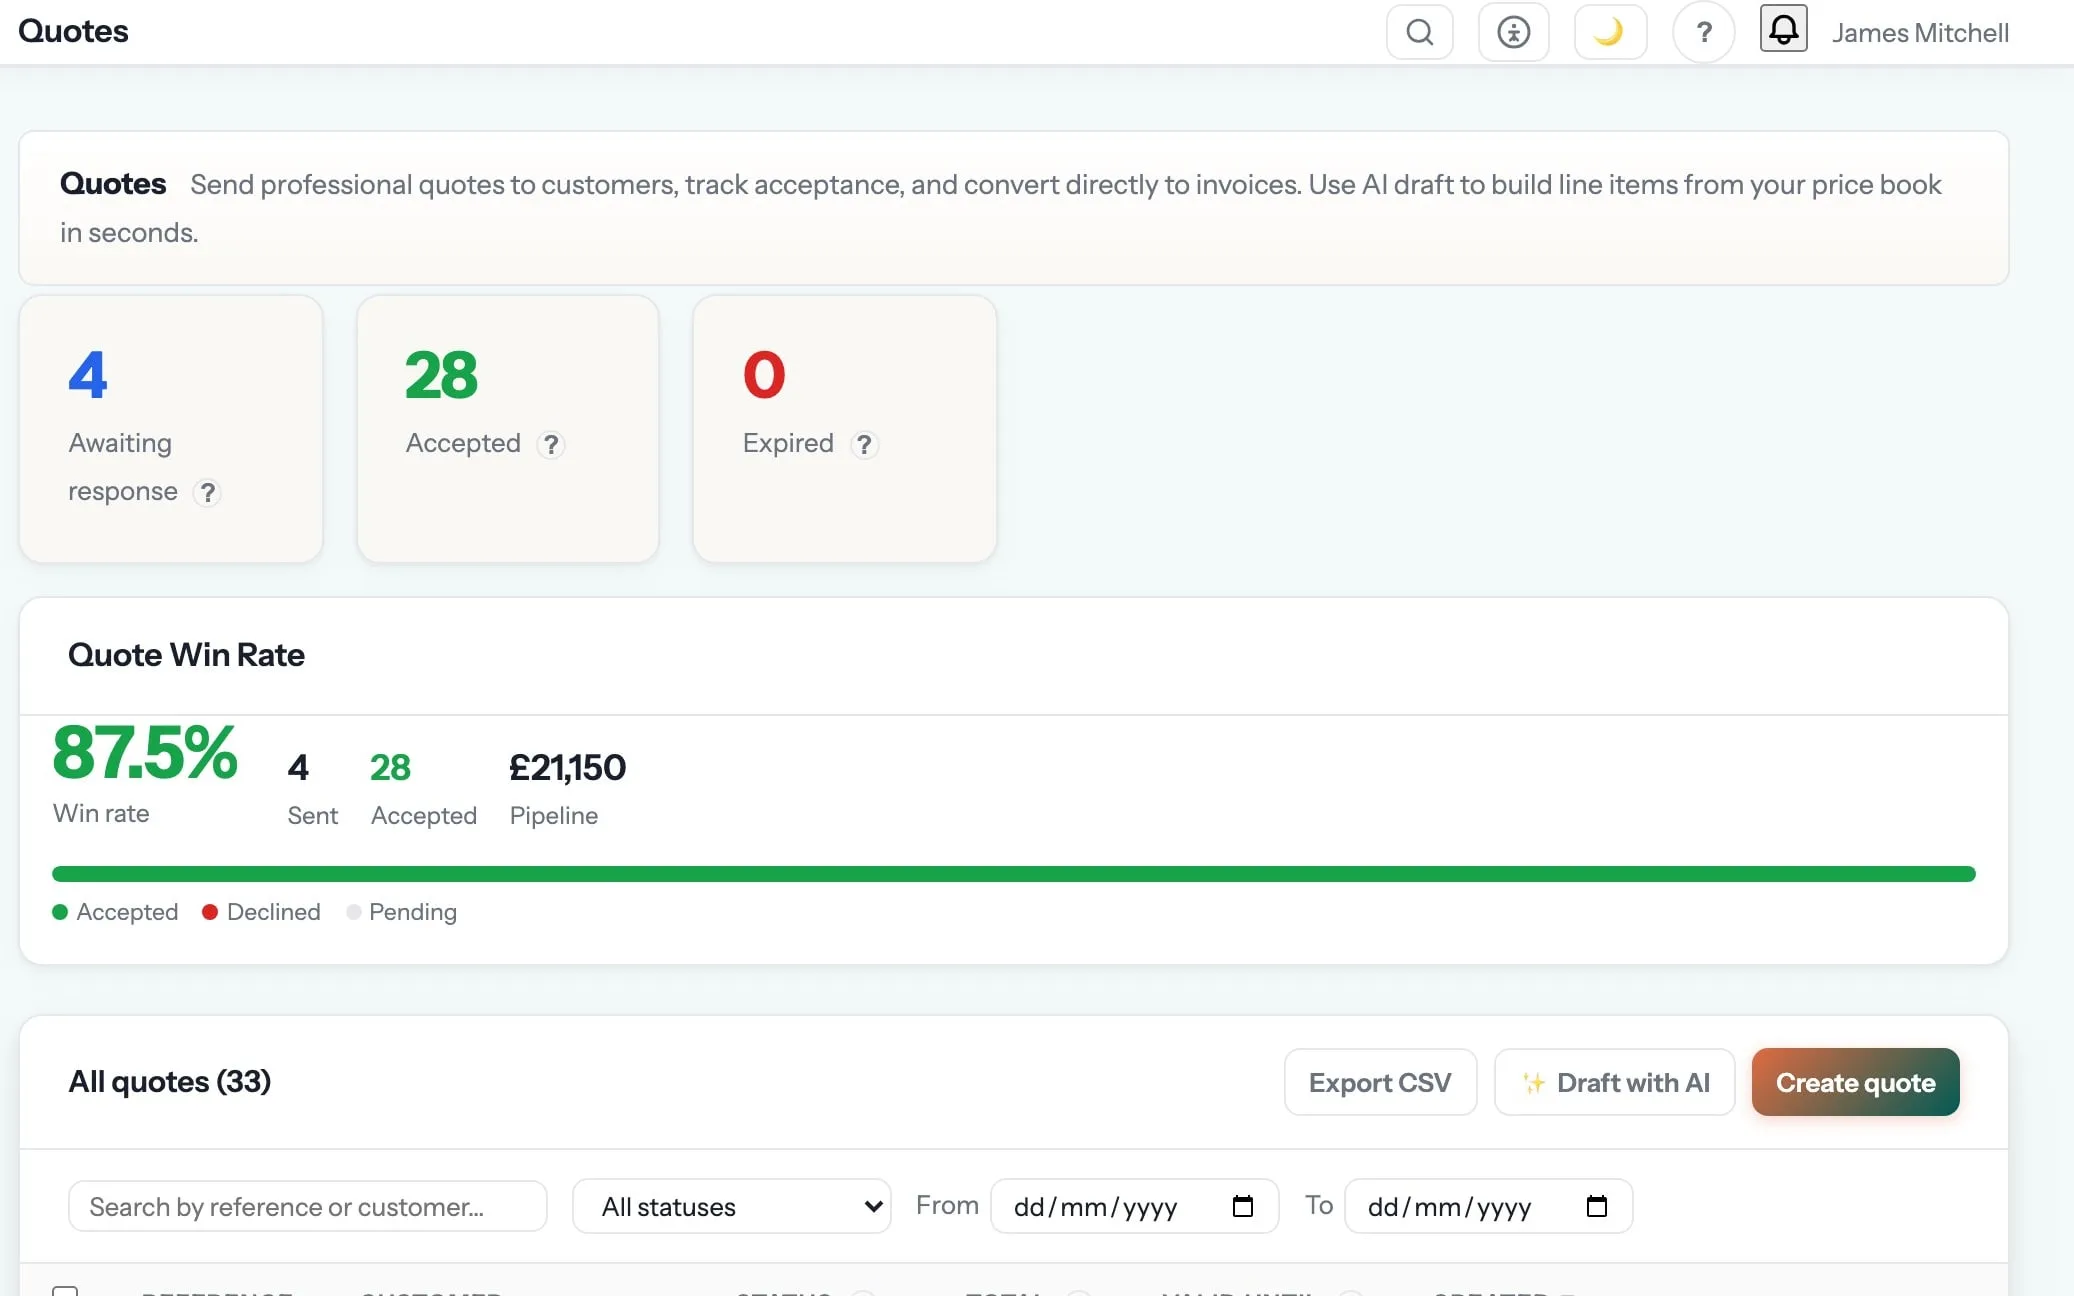Click the Quote Win Rate heading

(x=186, y=655)
